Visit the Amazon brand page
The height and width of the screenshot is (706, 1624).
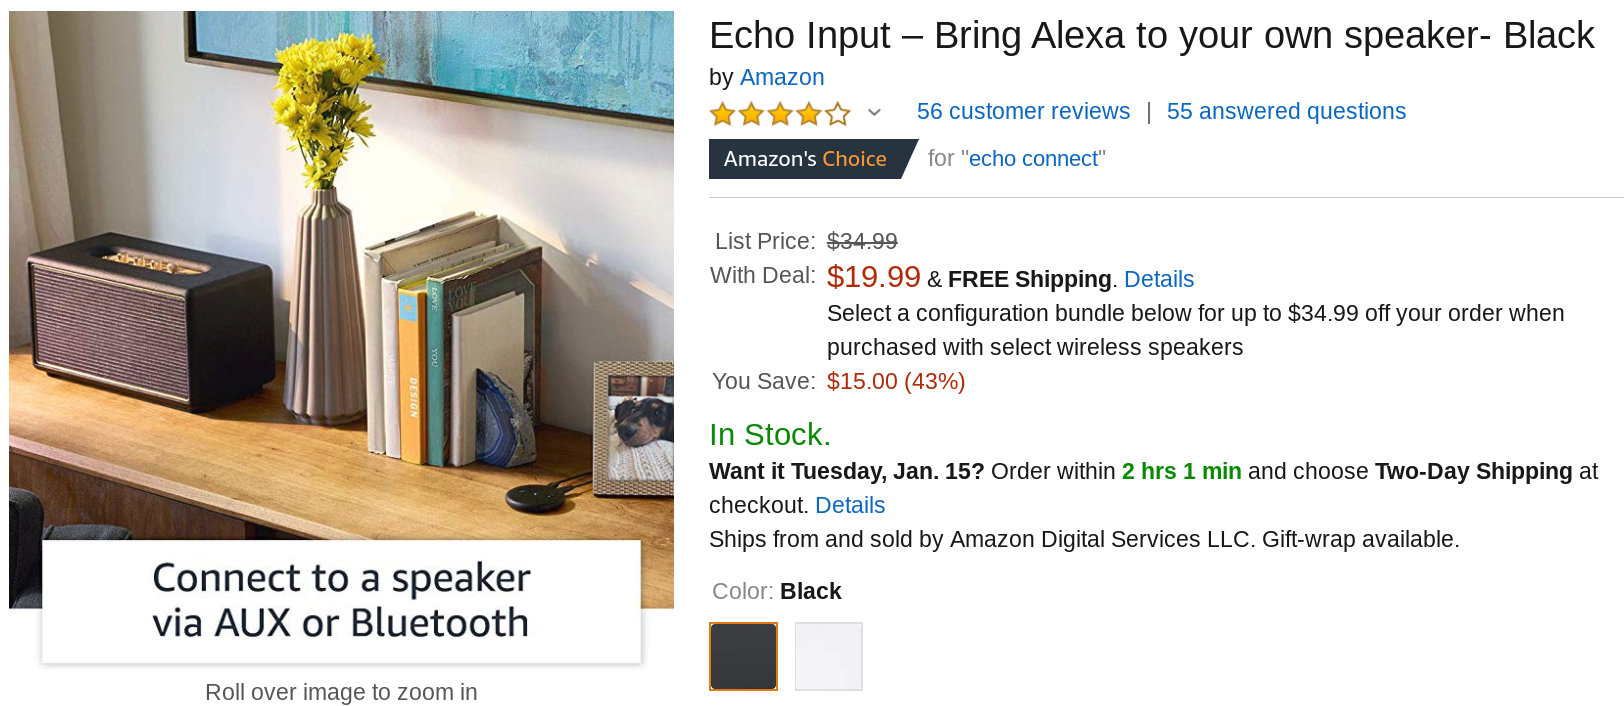782,77
